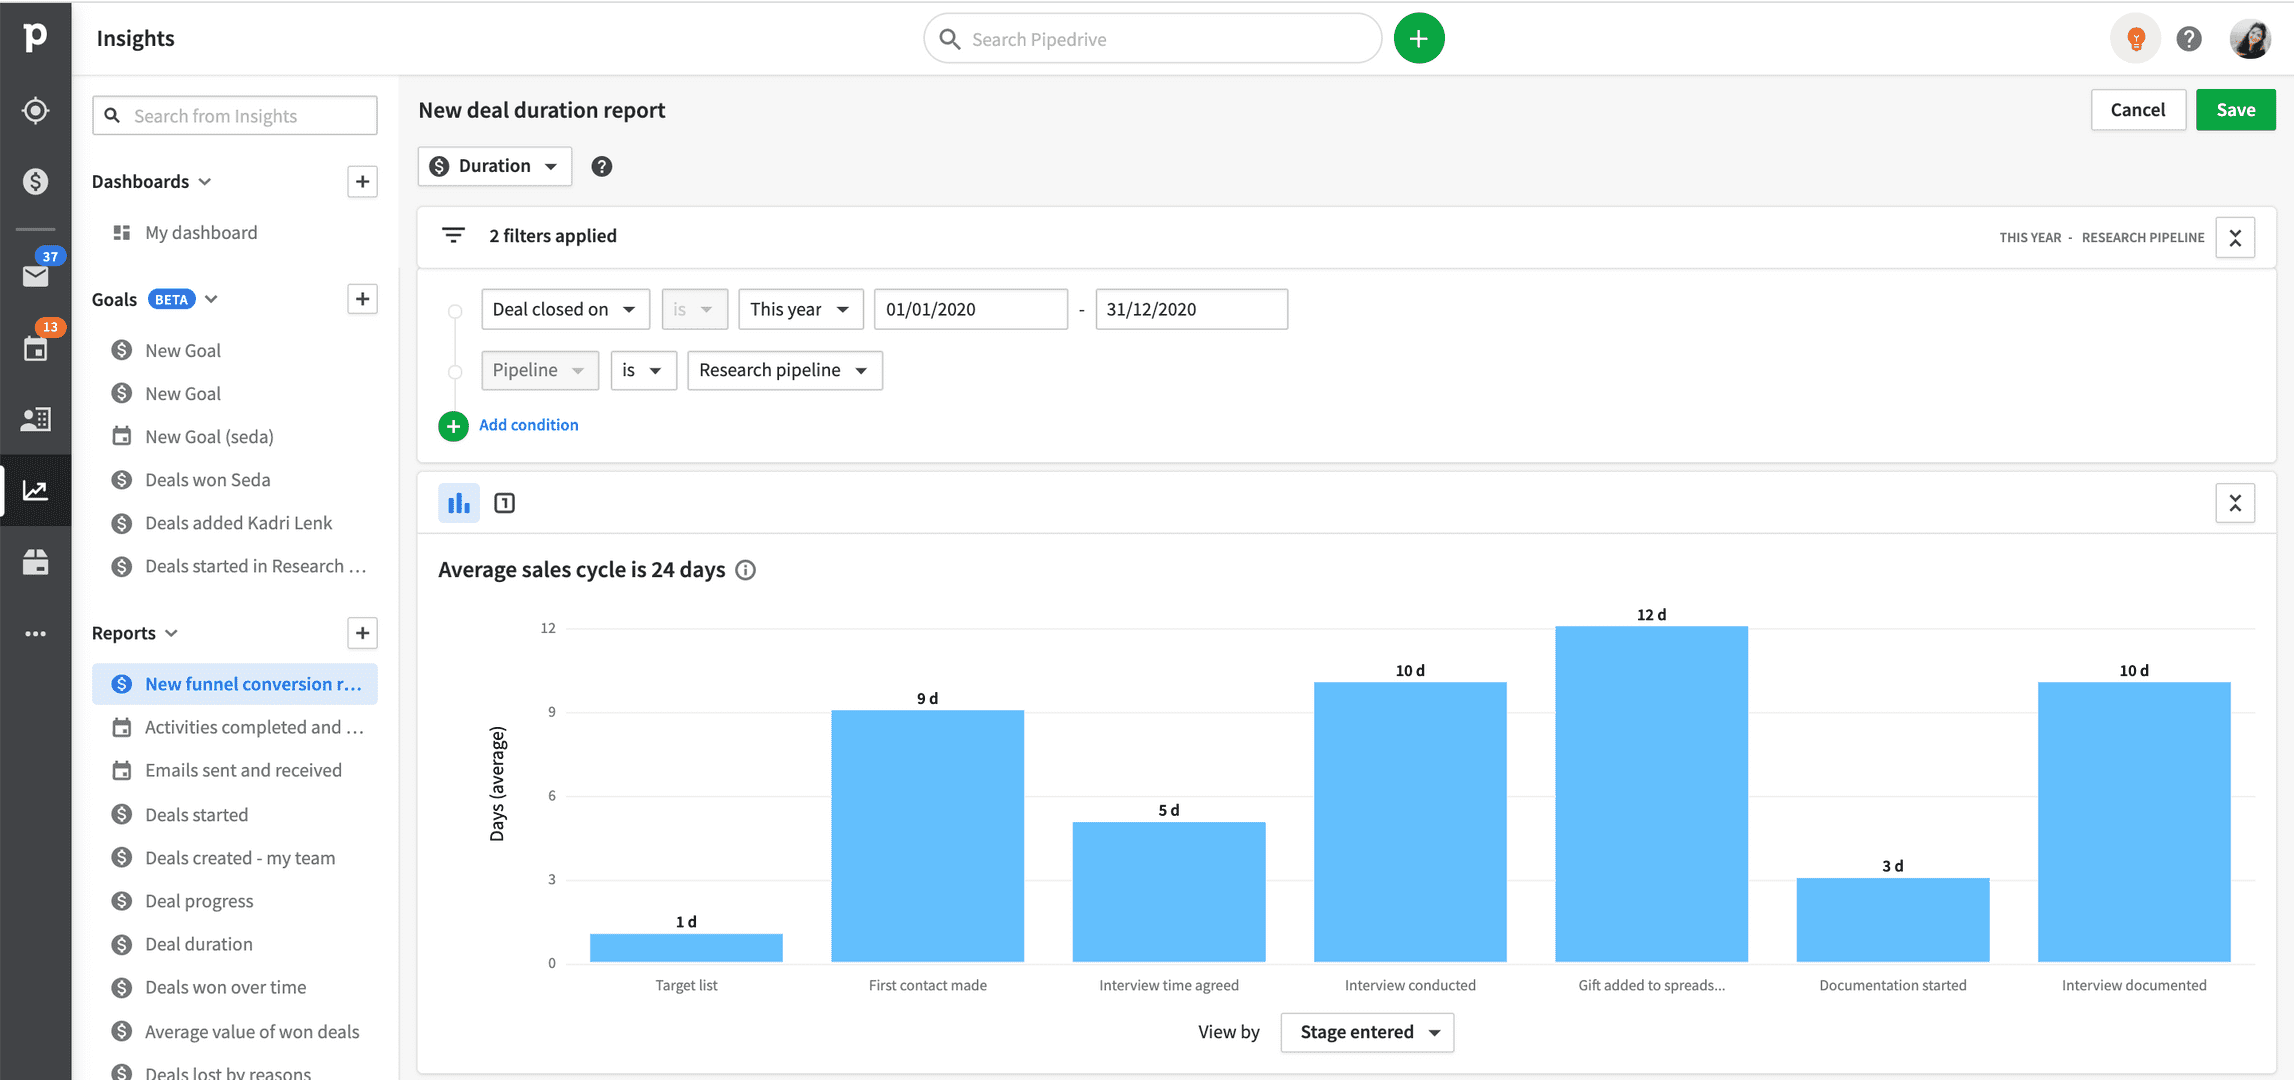This screenshot has width=2294, height=1080.
Task: Open Contacts icon in sidebar
Action: 36,419
